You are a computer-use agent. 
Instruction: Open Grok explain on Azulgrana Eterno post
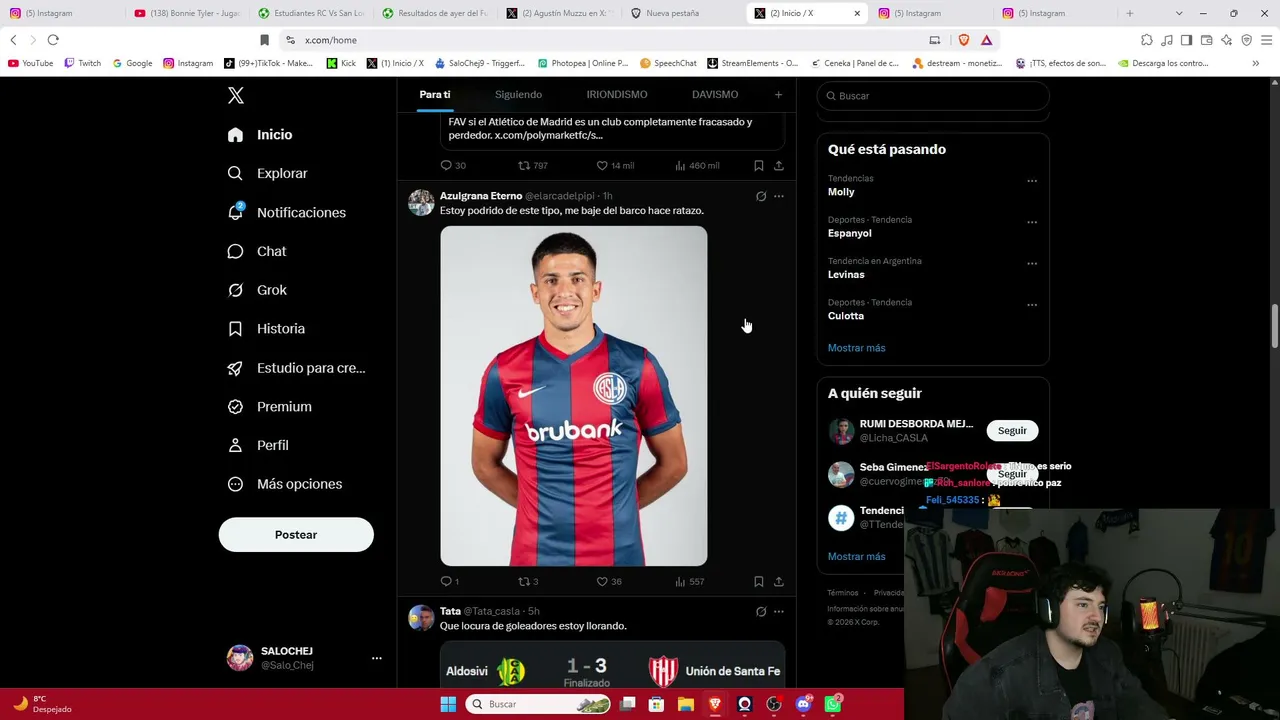761,196
